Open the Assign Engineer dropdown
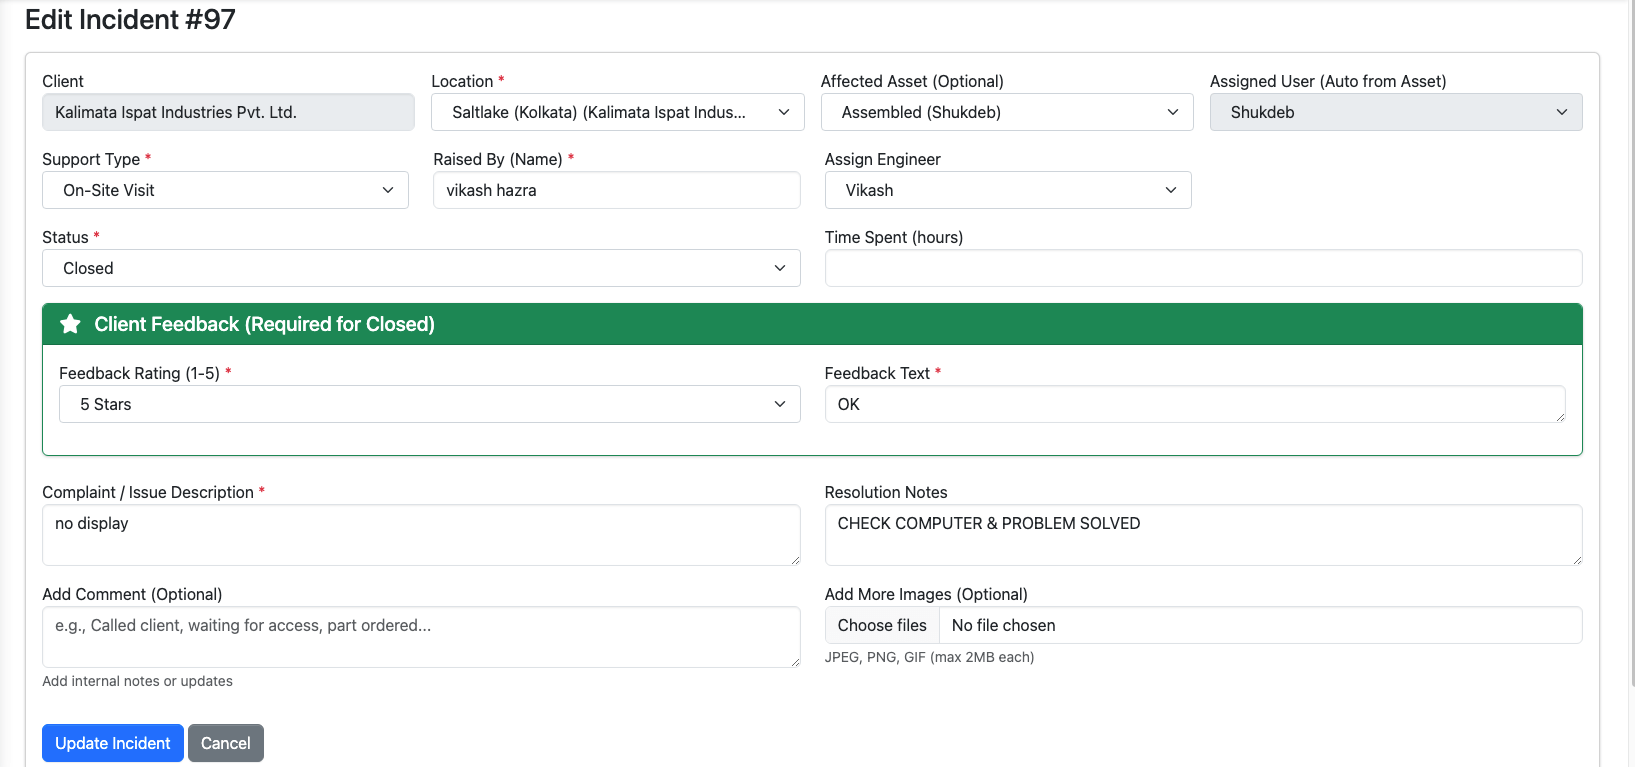The width and height of the screenshot is (1635, 767). 1008,190
